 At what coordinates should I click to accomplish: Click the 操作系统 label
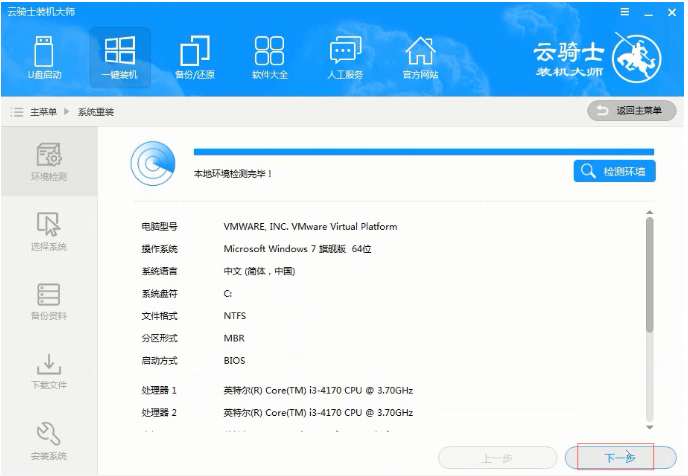pyautogui.click(x=159, y=249)
